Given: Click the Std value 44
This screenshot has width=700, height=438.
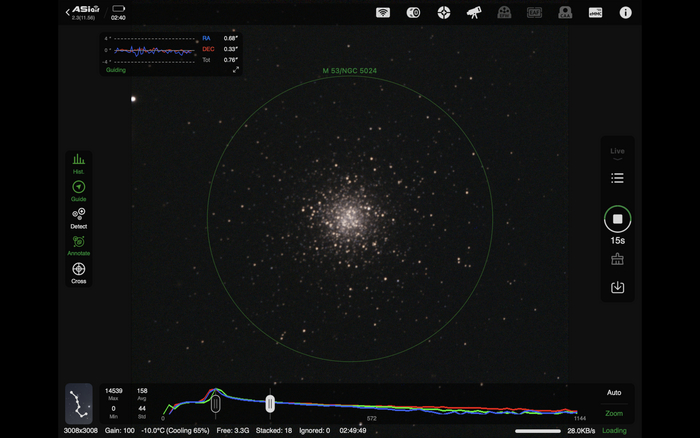Looking at the screenshot, I should 142,408.
